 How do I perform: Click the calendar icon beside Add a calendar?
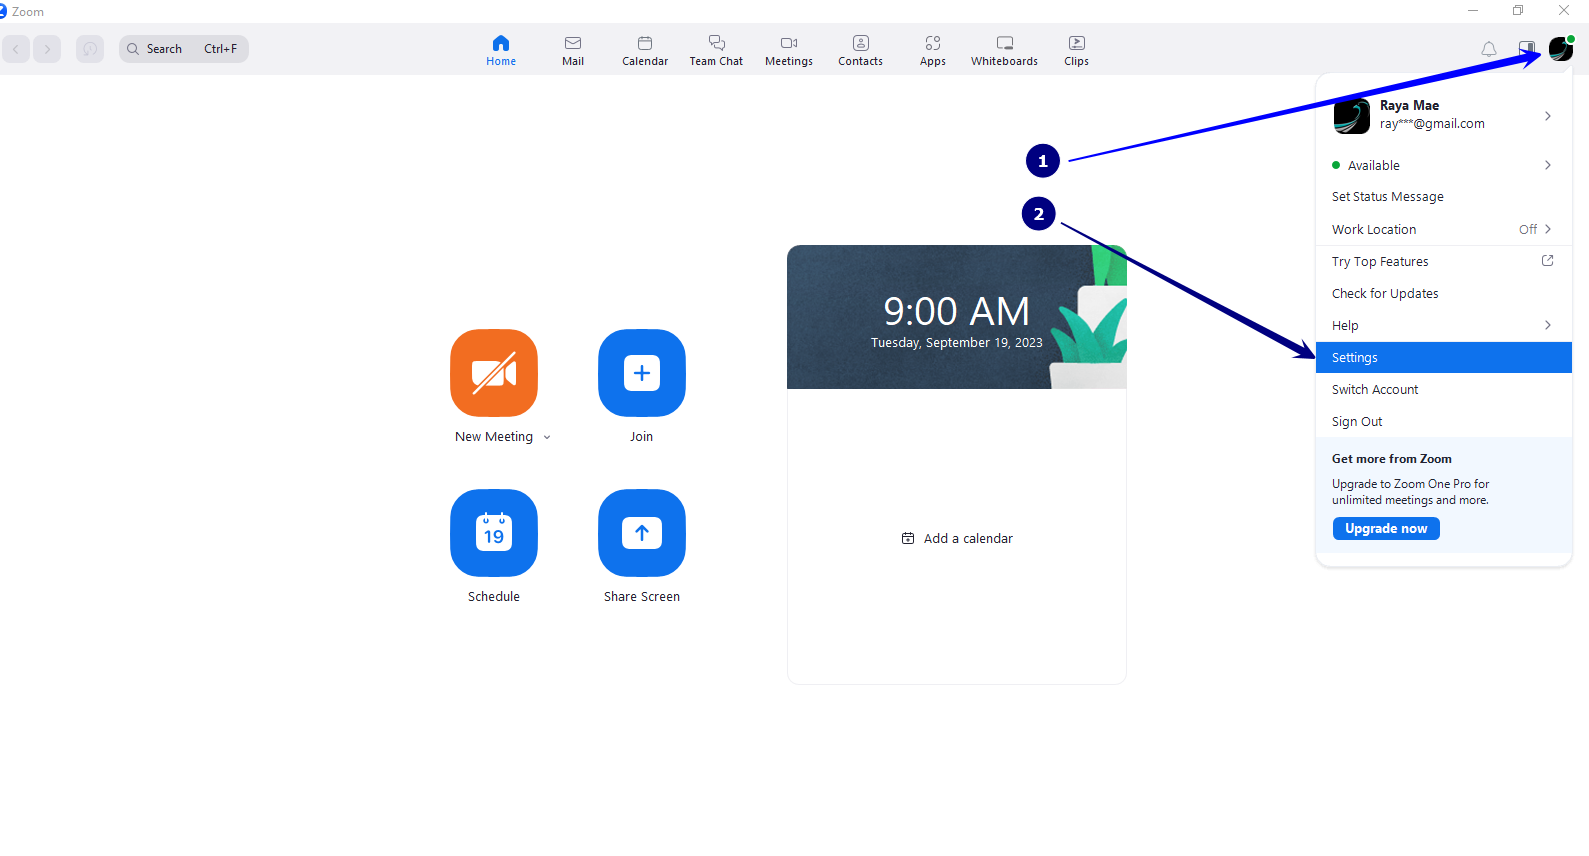point(908,538)
